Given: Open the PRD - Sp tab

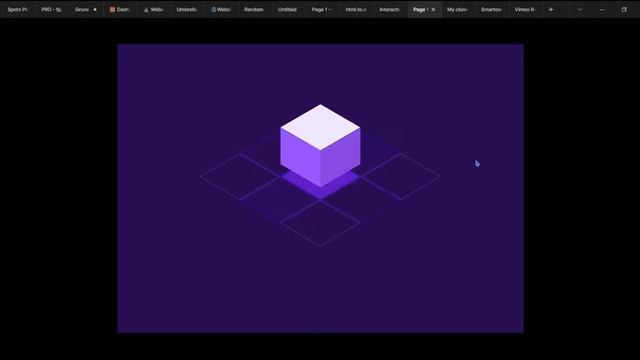Looking at the screenshot, I should point(51,9).
